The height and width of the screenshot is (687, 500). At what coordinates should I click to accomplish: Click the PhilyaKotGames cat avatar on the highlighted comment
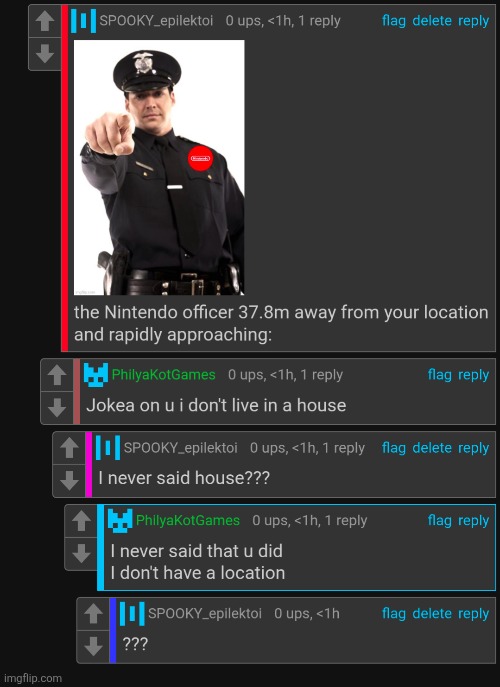coord(120,521)
